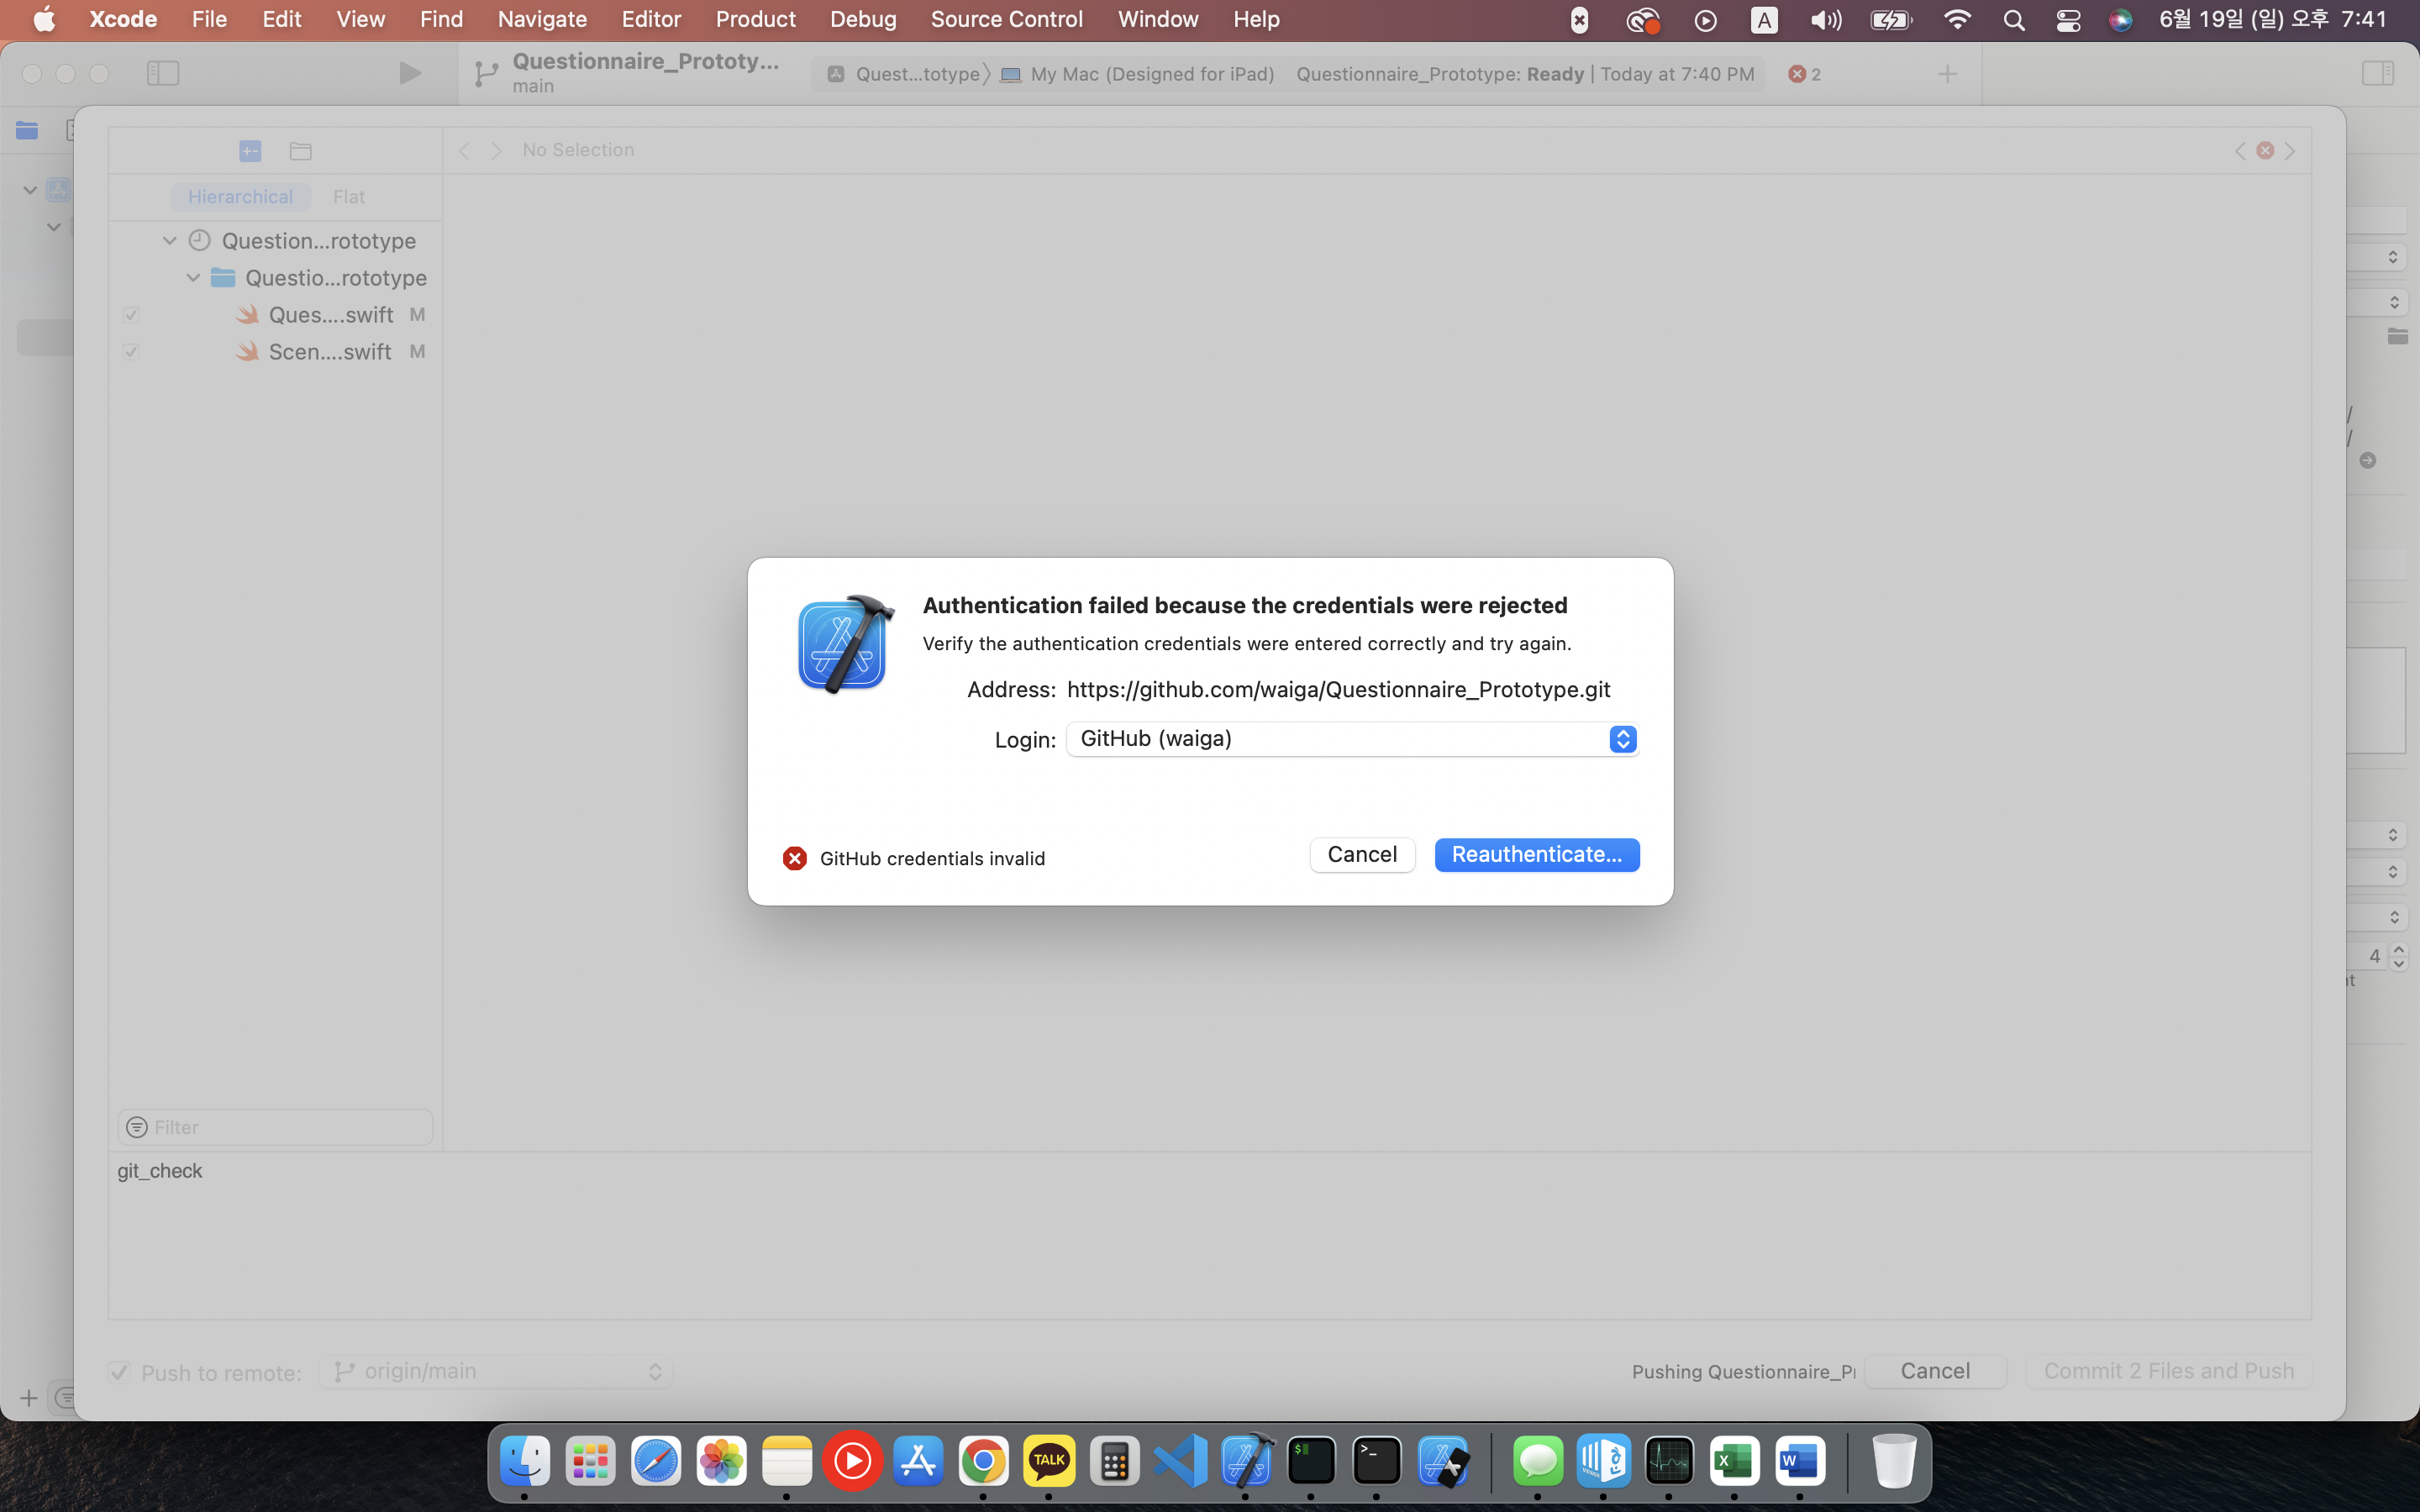Screen dimensions: 2420x1512
Task: Toggle checkbox for Scen....swift file
Action: coord(131,352)
